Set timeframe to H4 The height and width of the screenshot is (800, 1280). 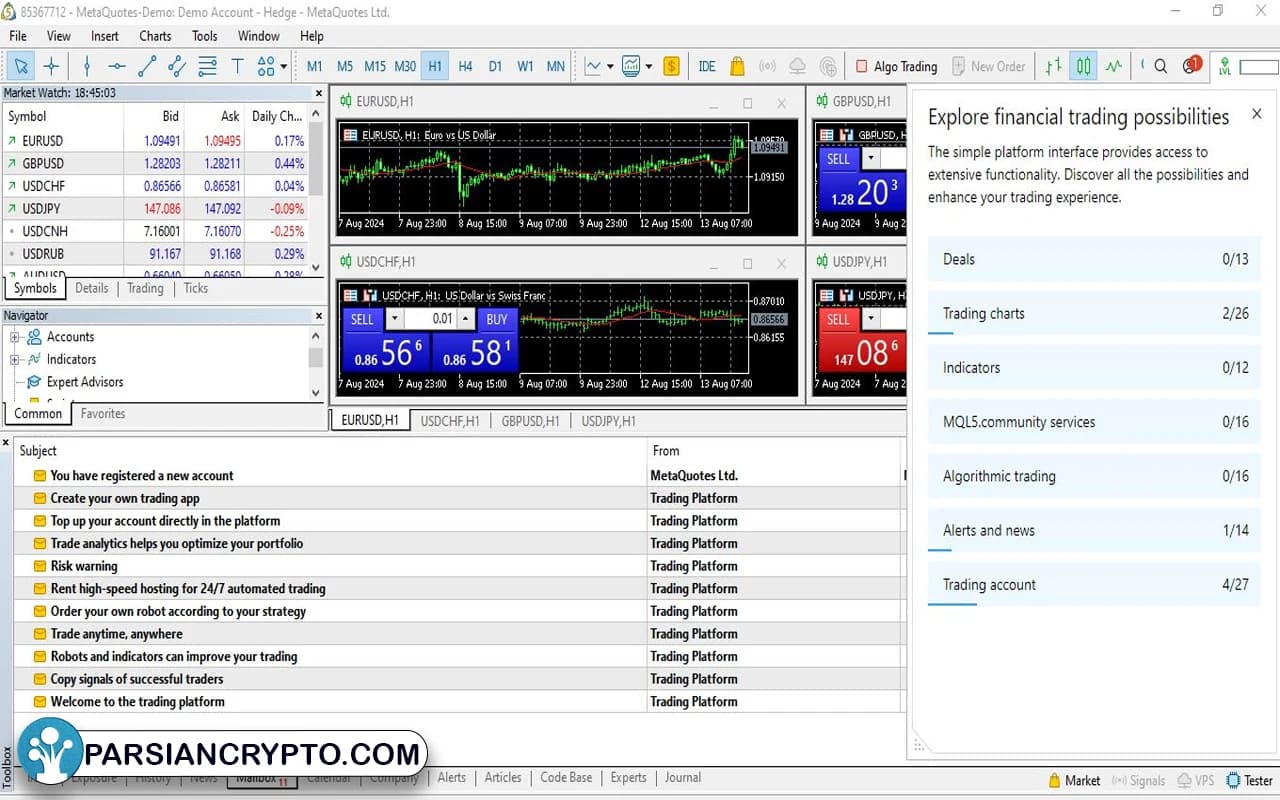click(465, 67)
